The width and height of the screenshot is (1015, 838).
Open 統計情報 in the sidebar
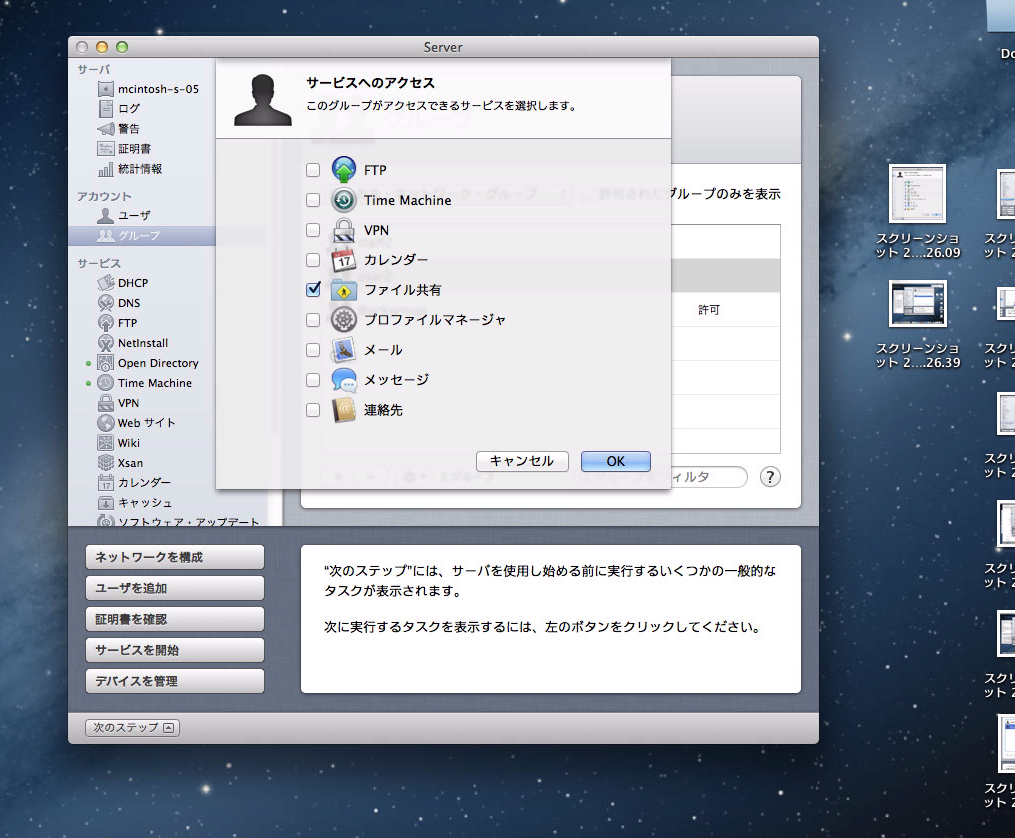[130, 169]
